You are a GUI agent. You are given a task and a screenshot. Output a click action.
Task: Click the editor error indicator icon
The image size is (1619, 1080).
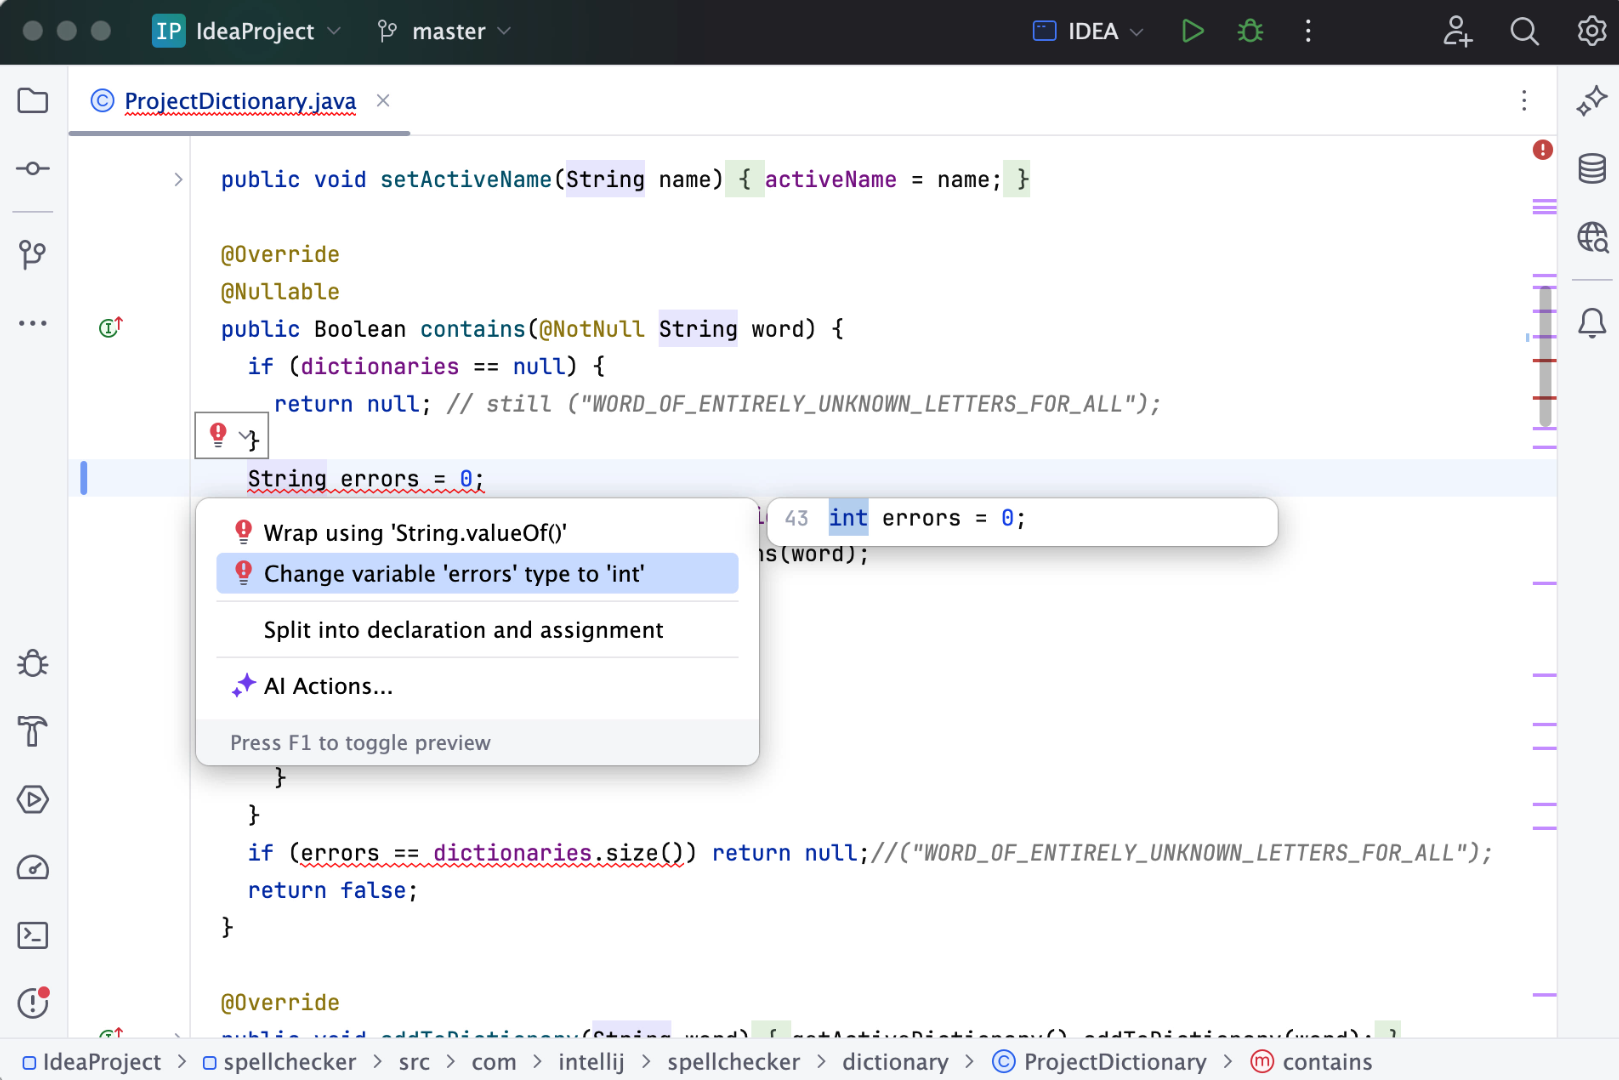1543,150
